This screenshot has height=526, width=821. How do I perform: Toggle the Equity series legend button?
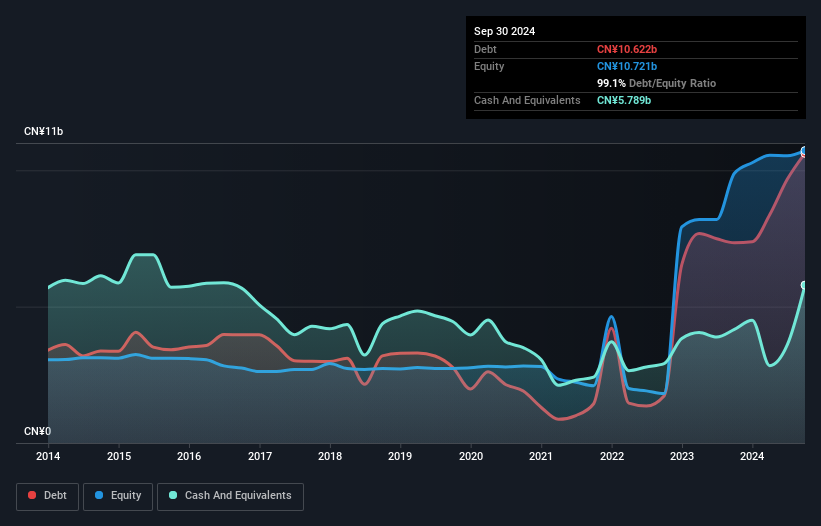[118, 496]
